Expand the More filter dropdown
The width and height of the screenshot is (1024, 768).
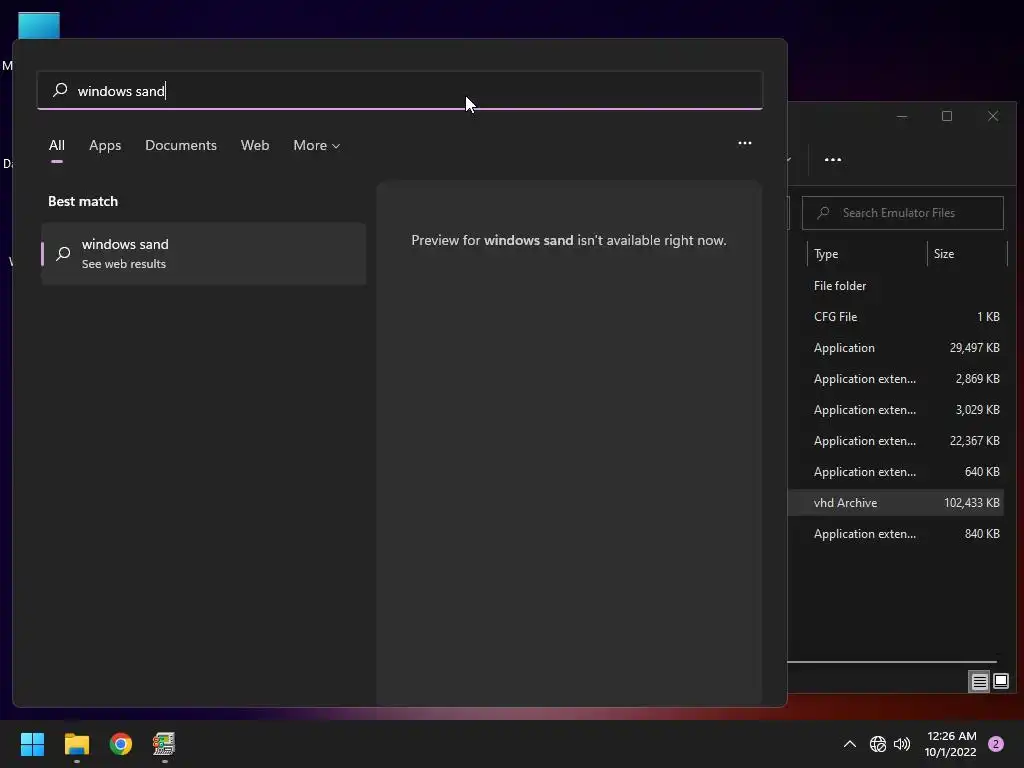coord(317,145)
